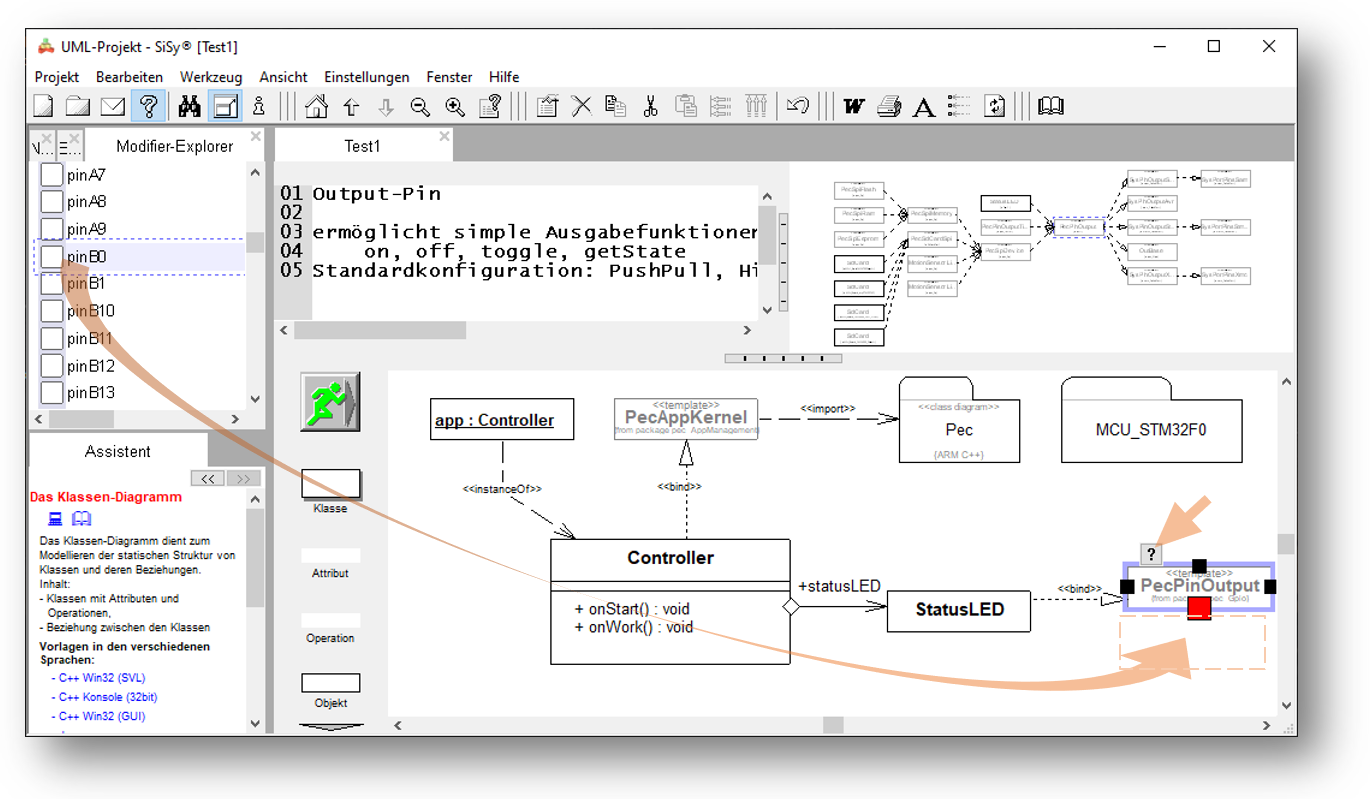Screen dimensions: 1370x799
Task: Click the red handle on PecPinOutput
Action: [x=1199, y=607]
